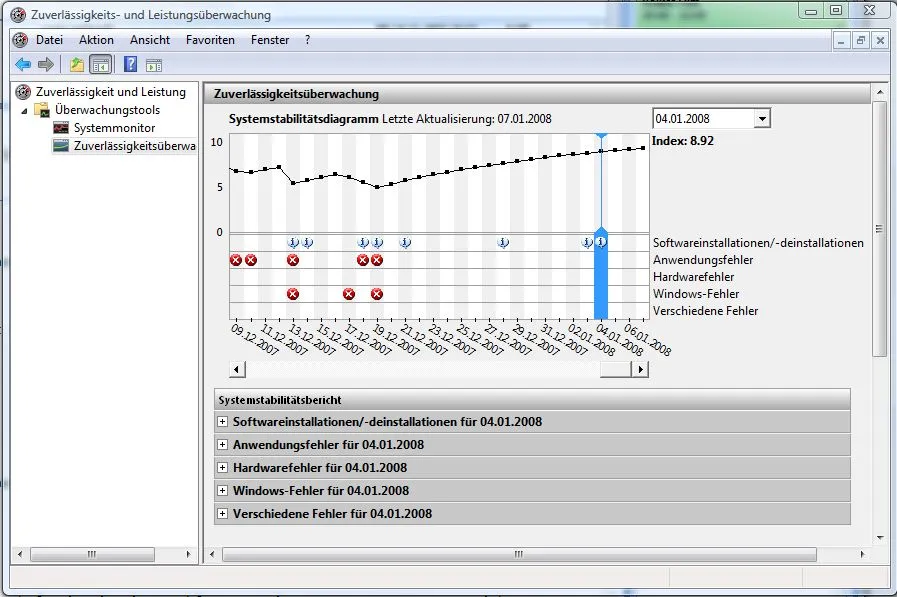Click the 'Hardwarefehler' chart row label
Viewport: 897px width, 597px height.
click(693, 277)
